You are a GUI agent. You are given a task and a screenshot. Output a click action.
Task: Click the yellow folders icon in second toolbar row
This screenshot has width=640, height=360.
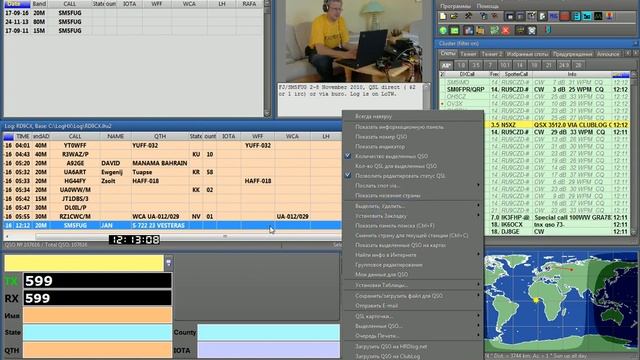pyautogui.click(x=480, y=30)
